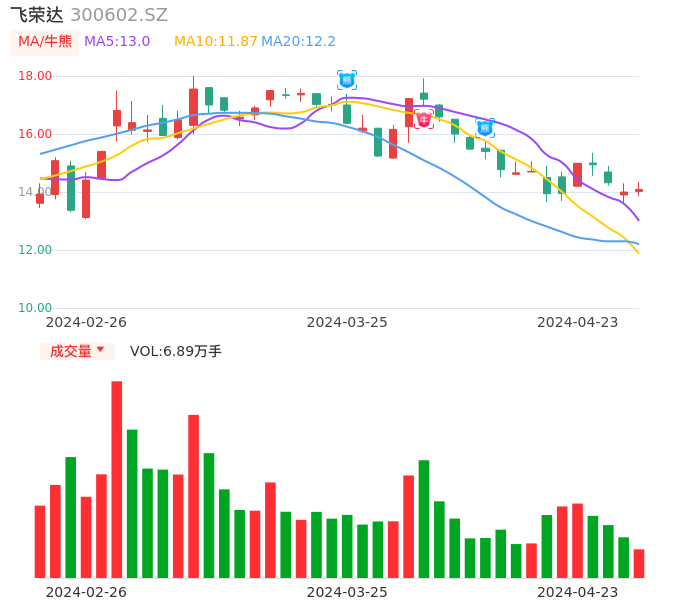
Task: Click the stock code 300602.SZ
Action: pyautogui.click(x=119, y=15)
